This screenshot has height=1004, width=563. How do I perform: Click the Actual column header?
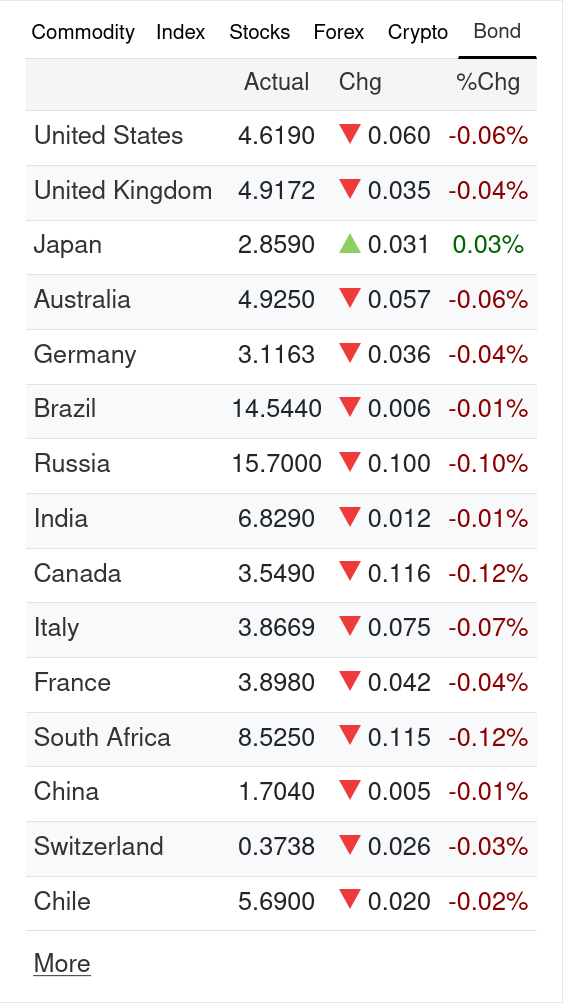277,82
